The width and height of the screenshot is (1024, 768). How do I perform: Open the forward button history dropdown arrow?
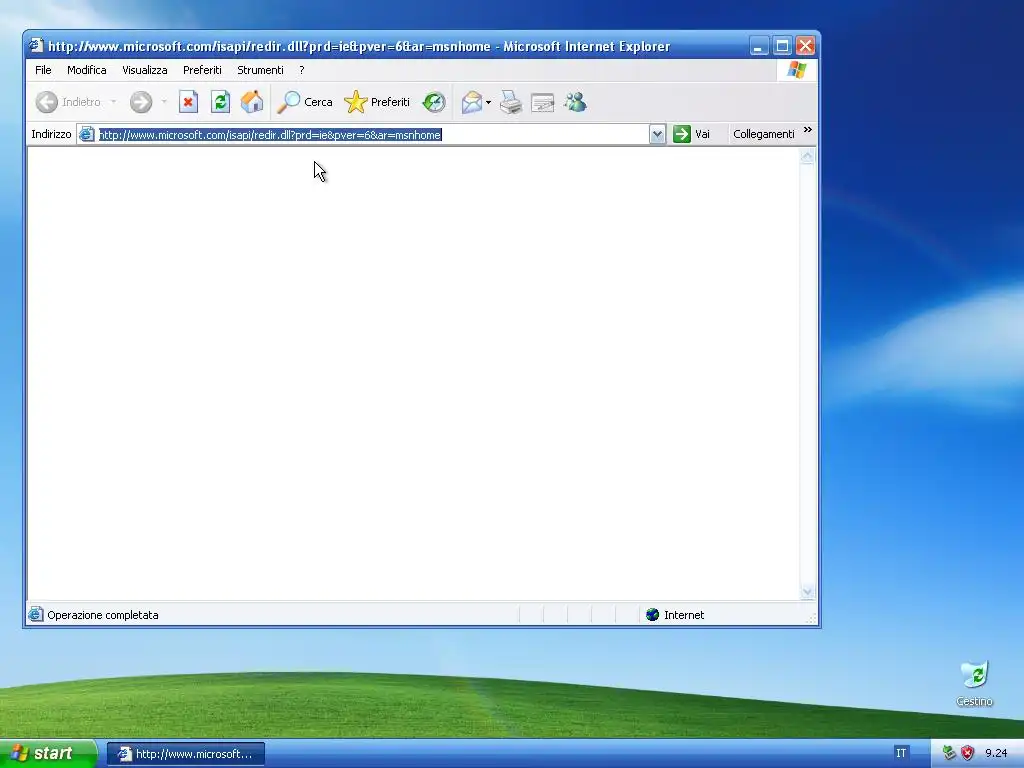coord(164,102)
